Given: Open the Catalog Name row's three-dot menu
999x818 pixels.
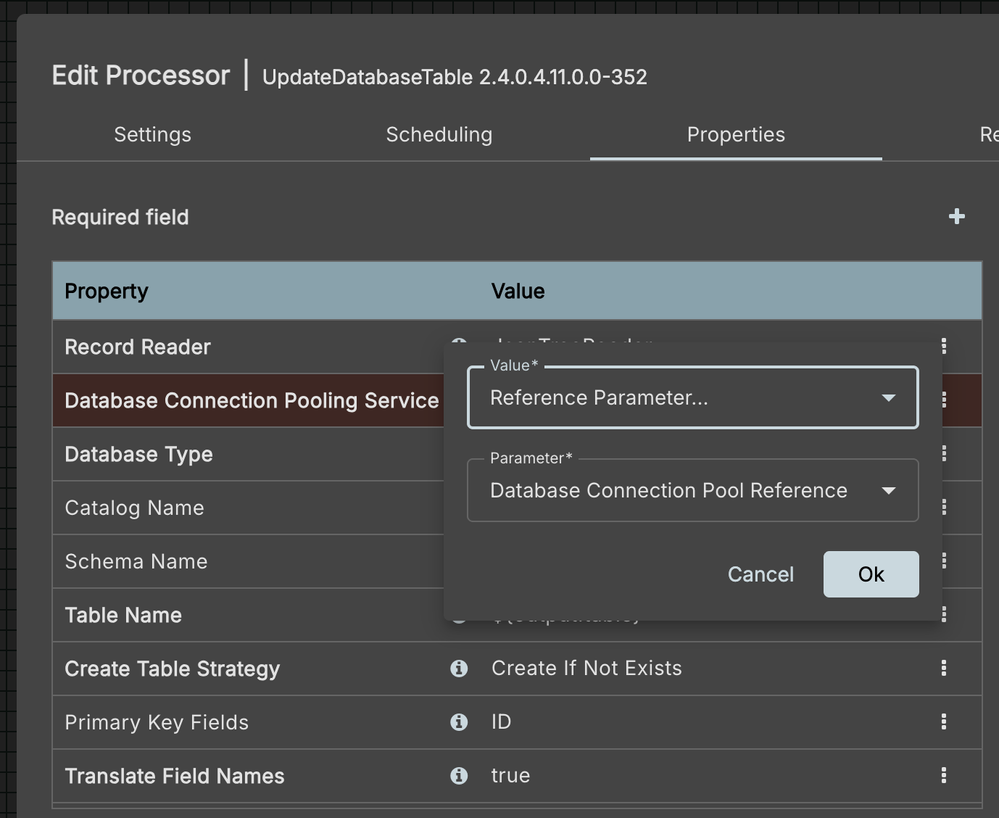Looking at the screenshot, I should 943,507.
